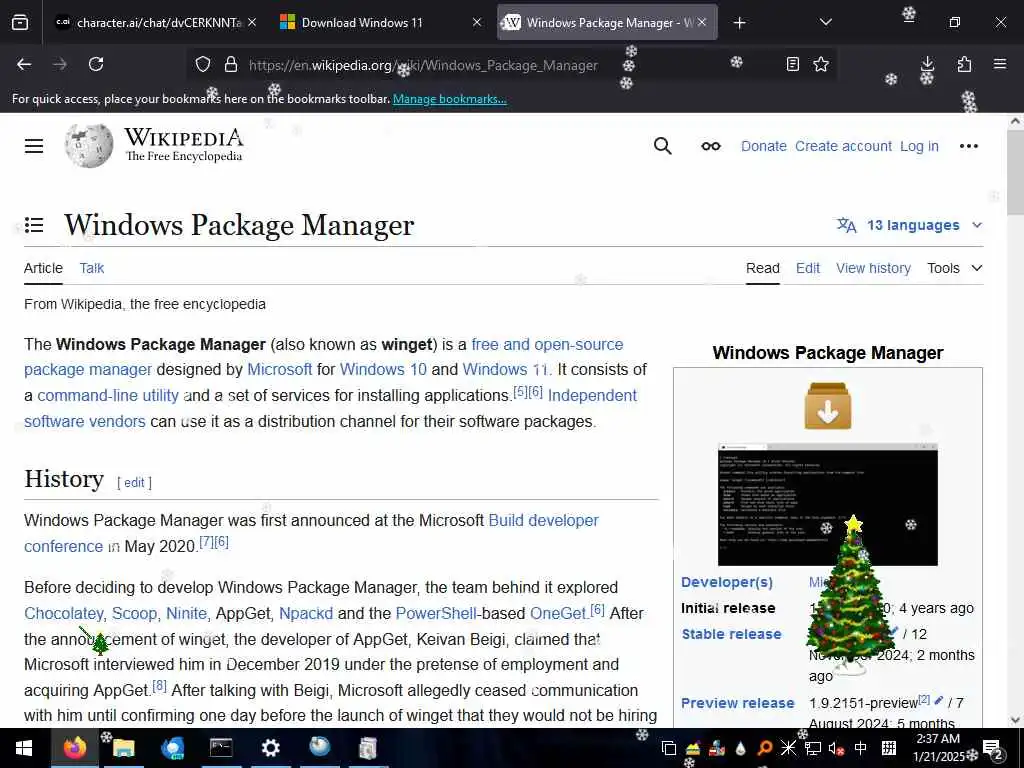Click the History section edit link
The height and width of the screenshot is (768, 1024).
tap(135, 483)
